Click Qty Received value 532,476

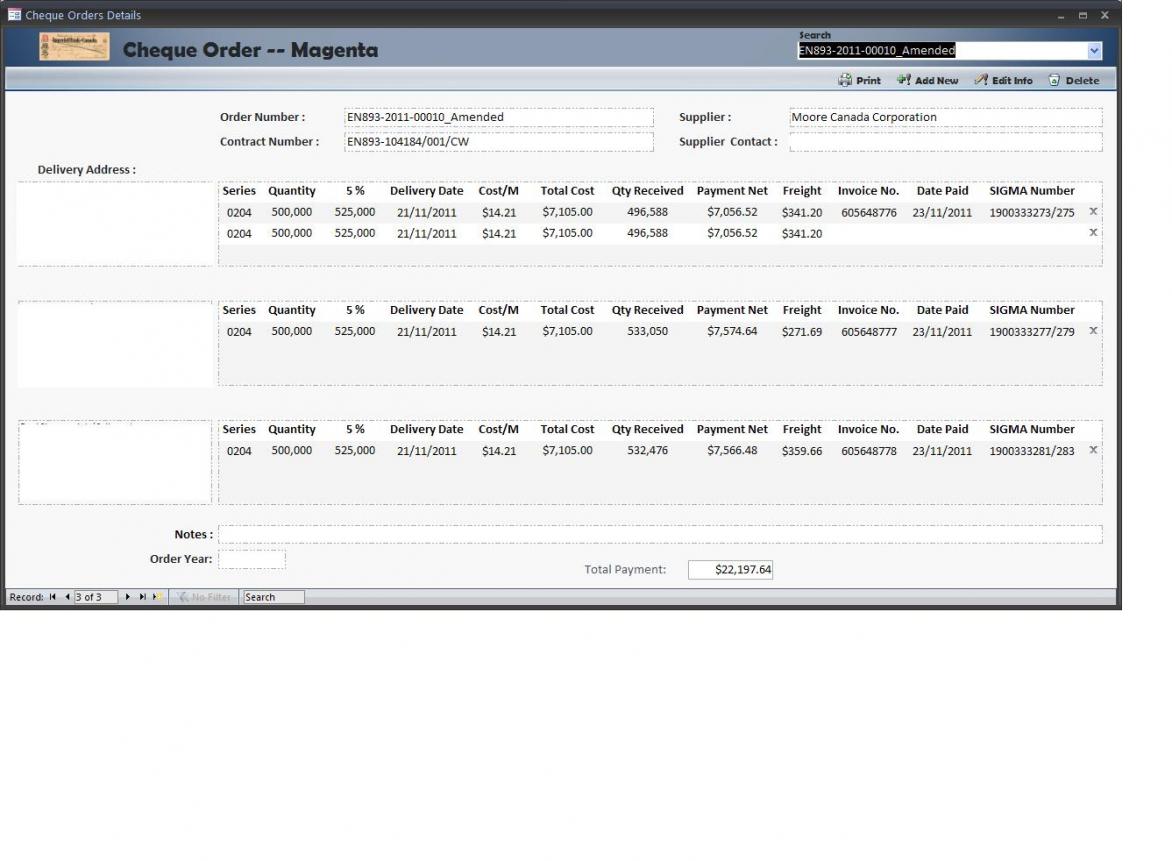pos(647,451)
